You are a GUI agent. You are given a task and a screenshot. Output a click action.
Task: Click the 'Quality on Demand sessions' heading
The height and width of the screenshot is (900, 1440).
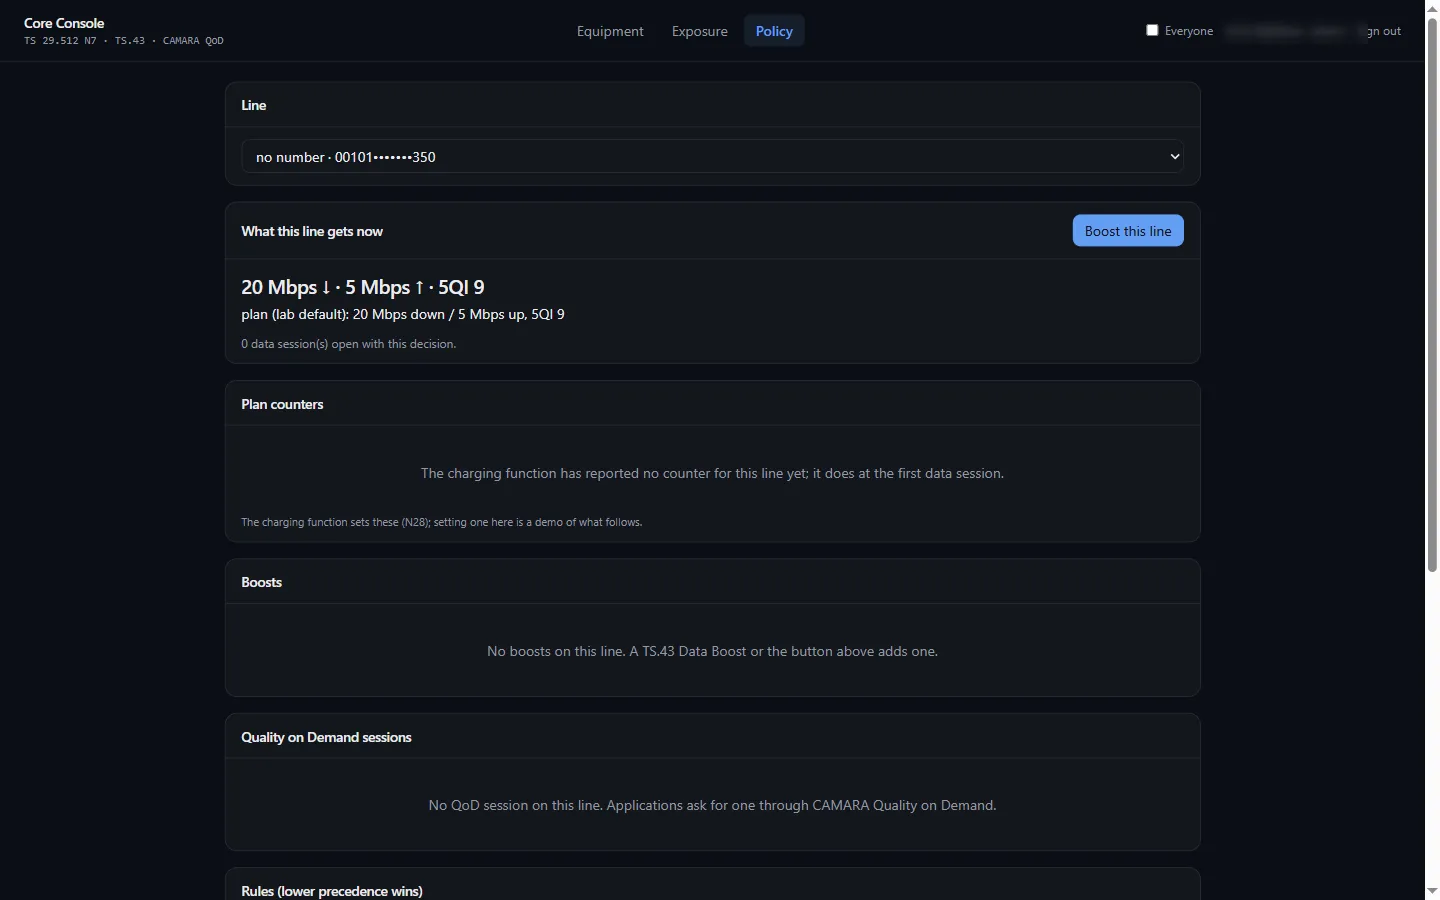326,737
